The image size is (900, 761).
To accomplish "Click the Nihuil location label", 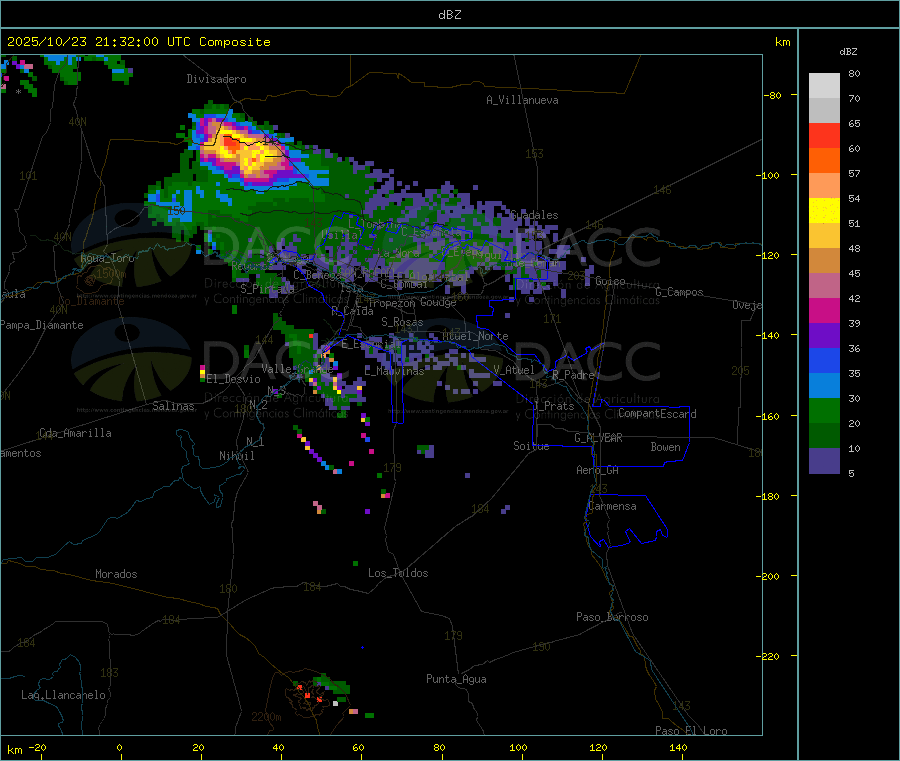I will pos(236,456).
